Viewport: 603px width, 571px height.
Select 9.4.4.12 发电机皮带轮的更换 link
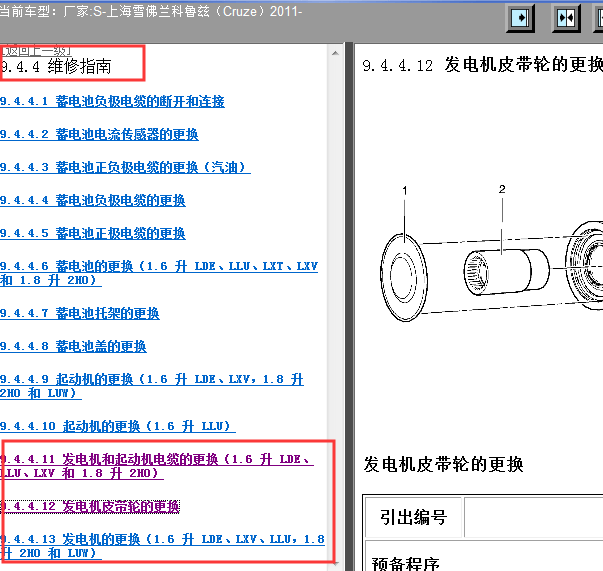[90, 506]
